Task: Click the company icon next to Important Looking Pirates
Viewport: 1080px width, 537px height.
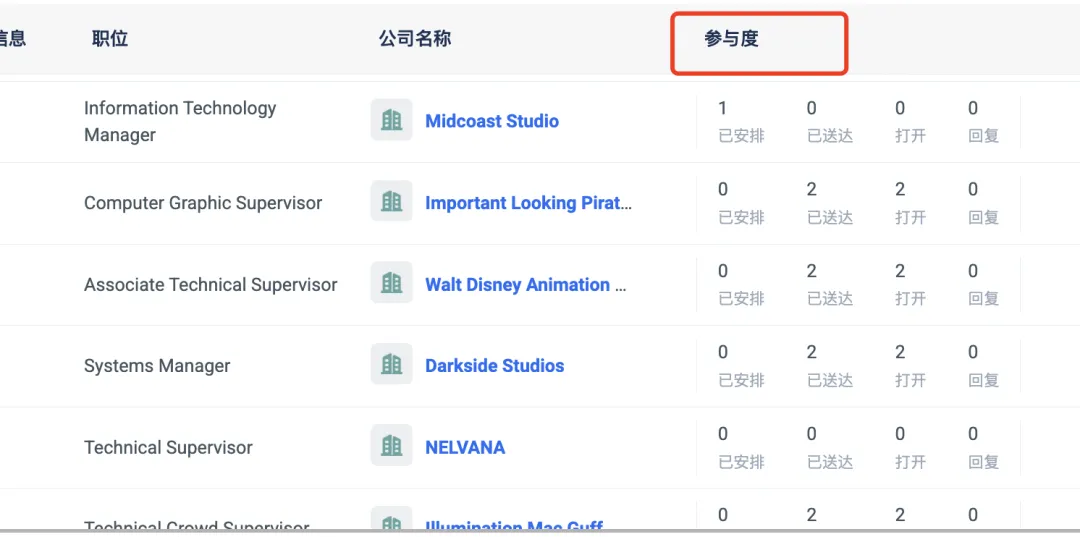Action: coord(391,202)
